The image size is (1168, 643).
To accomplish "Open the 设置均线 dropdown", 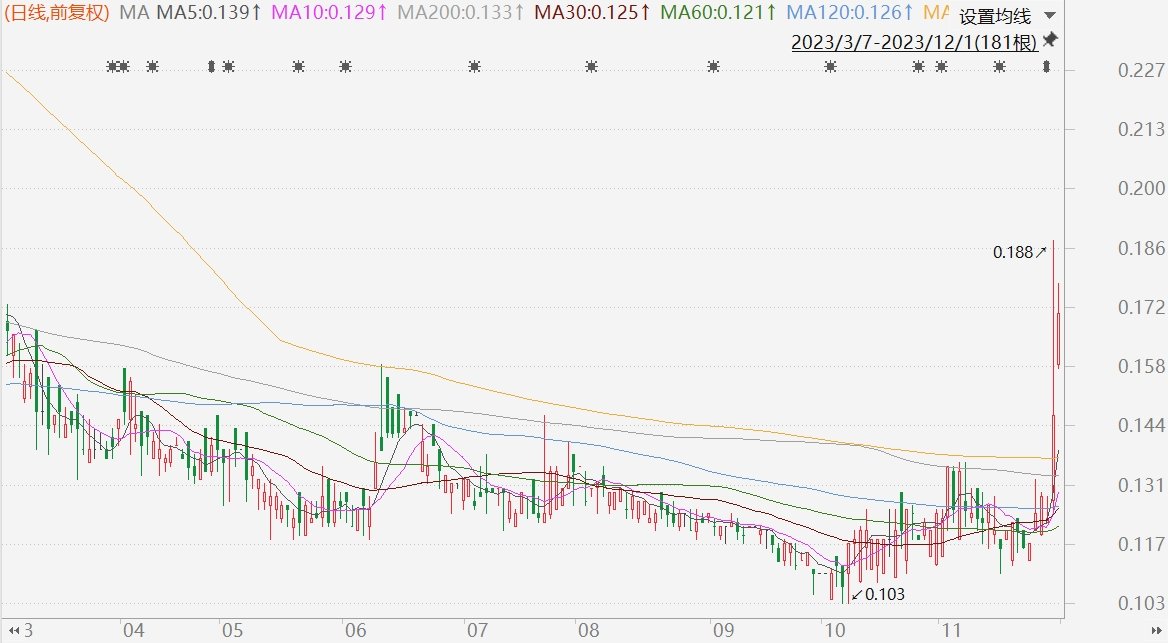I will pyautogui.click(x=995, y=16).
